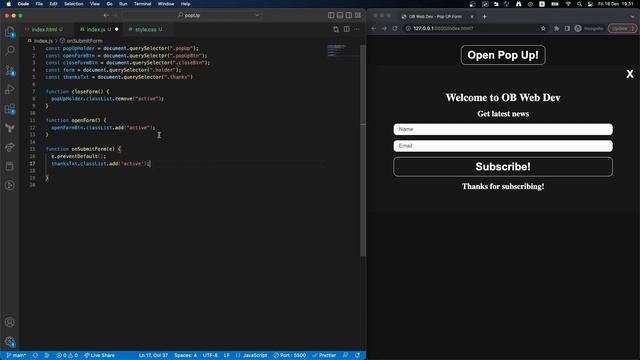Viewport: 640px width, 360px height.
Task: Switch to the style.css editor tab
Action: pos(146,29)
